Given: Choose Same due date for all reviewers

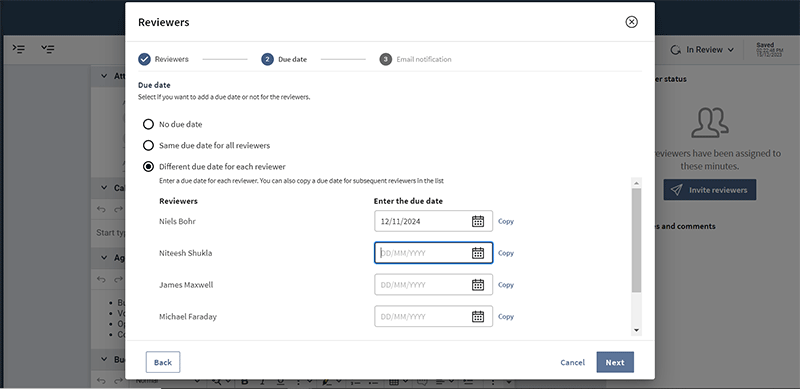Looking at the screenshot, I should 148,145.
